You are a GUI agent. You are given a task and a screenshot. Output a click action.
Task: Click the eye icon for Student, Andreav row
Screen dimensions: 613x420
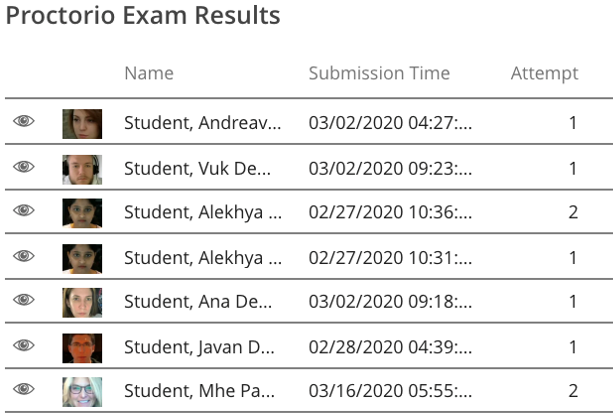point(24,121)
